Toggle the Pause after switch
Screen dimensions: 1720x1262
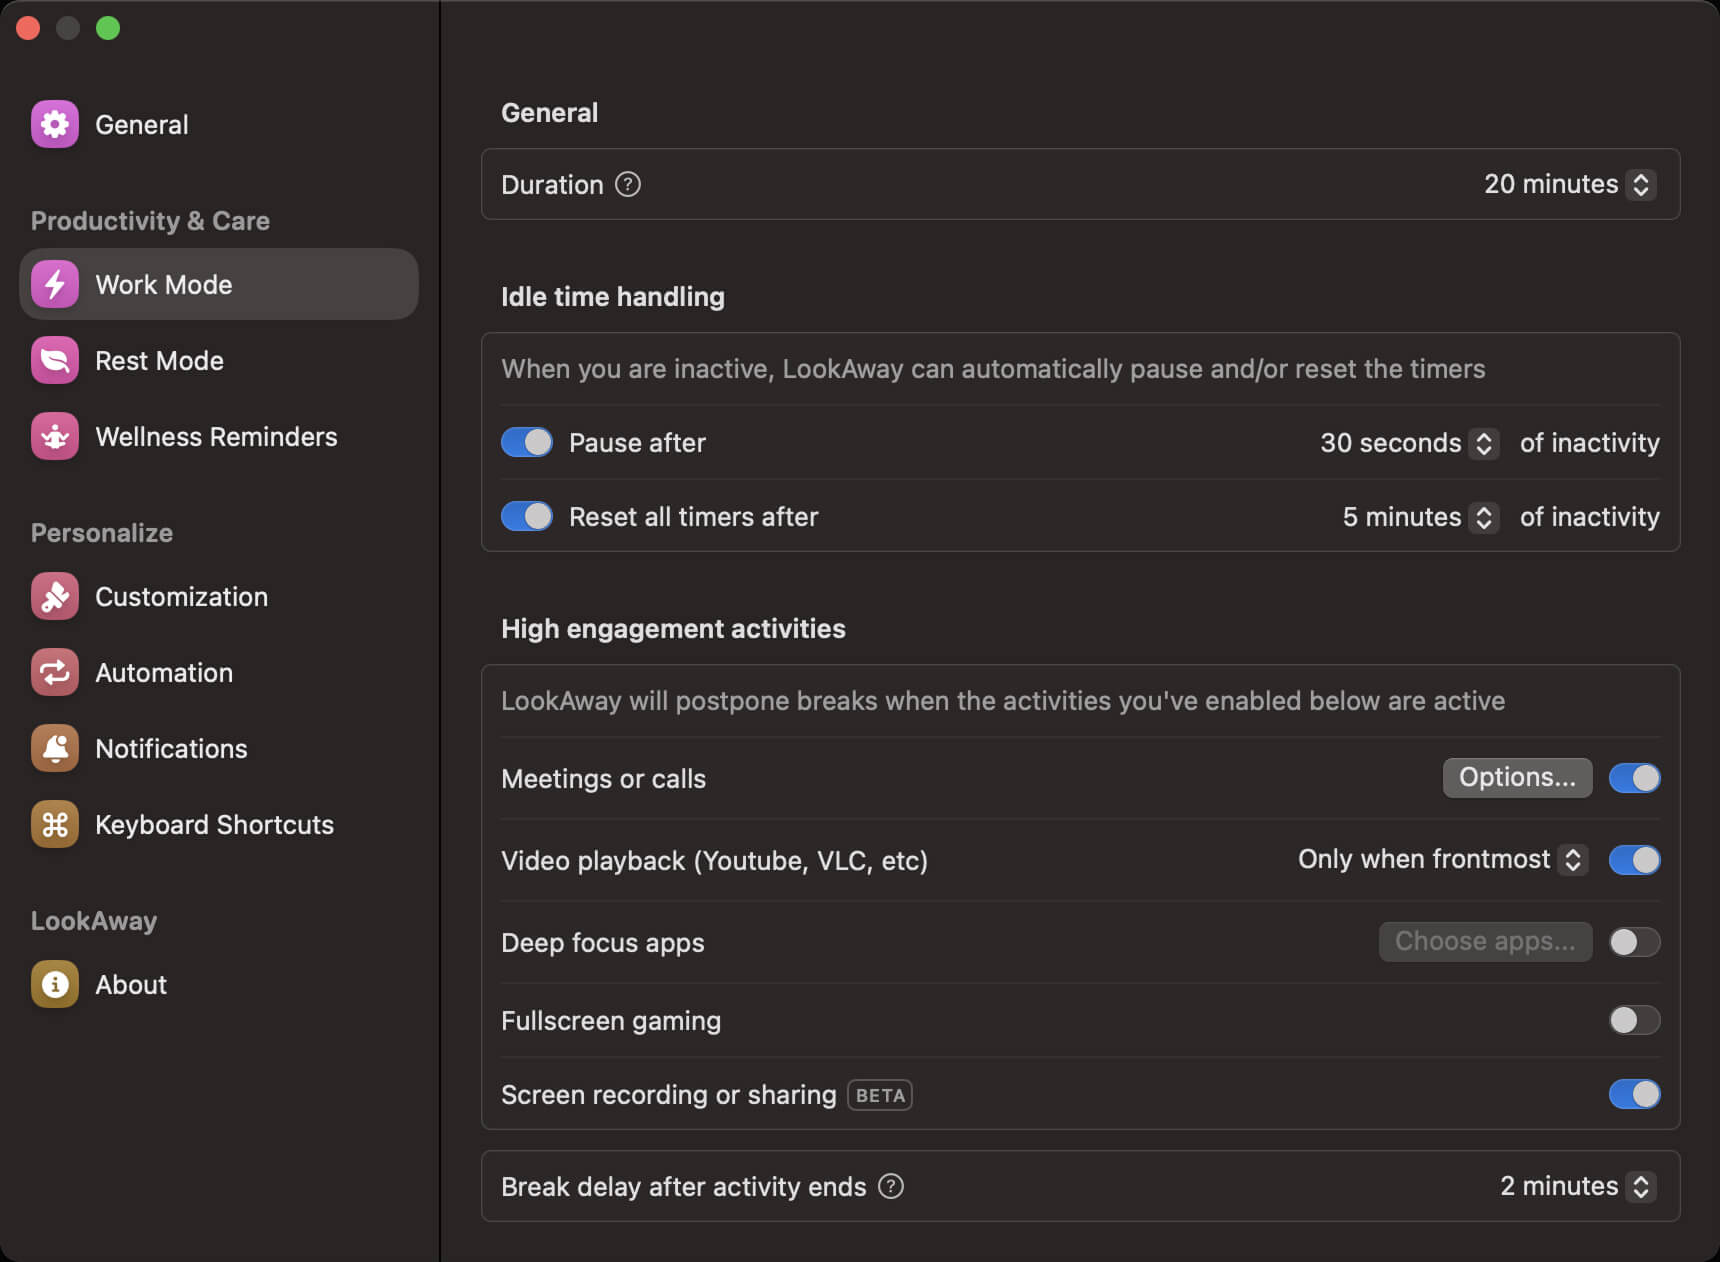click(x=527, y=442)
